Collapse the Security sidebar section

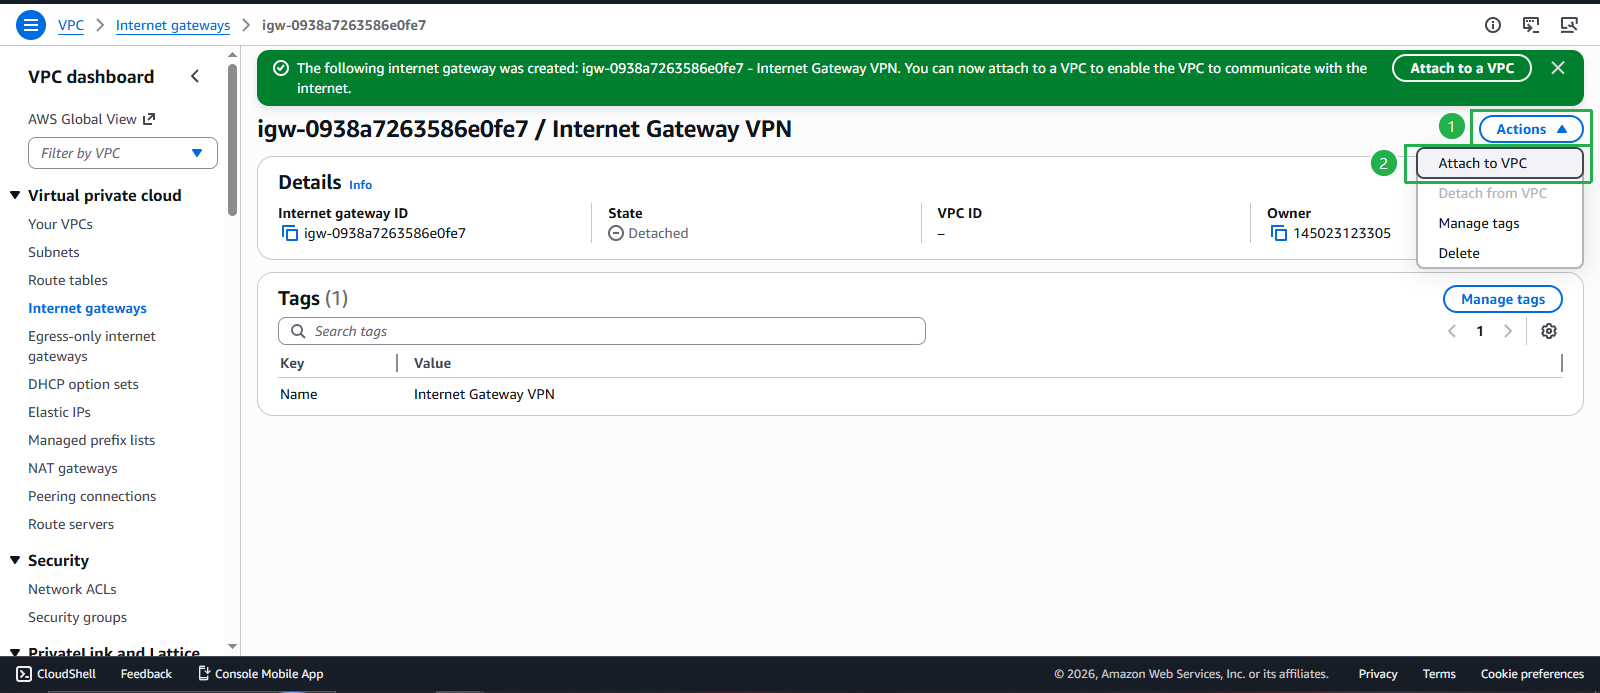[x=15, y=560]
